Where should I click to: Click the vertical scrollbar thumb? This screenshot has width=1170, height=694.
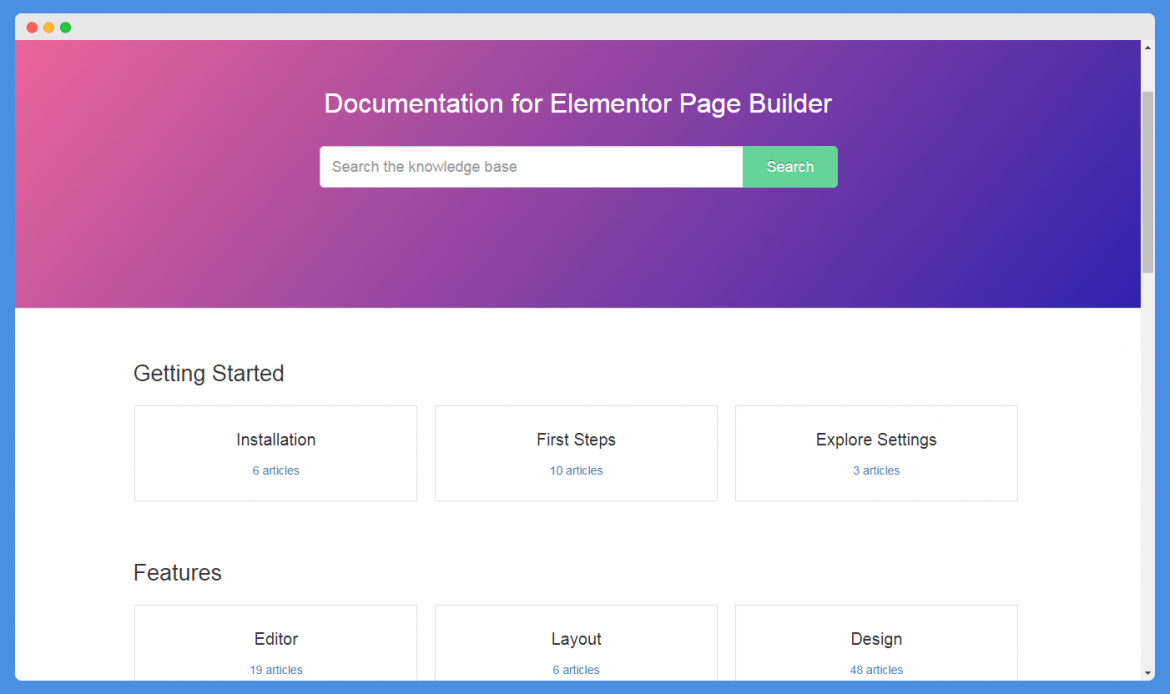coord(1148,182)
